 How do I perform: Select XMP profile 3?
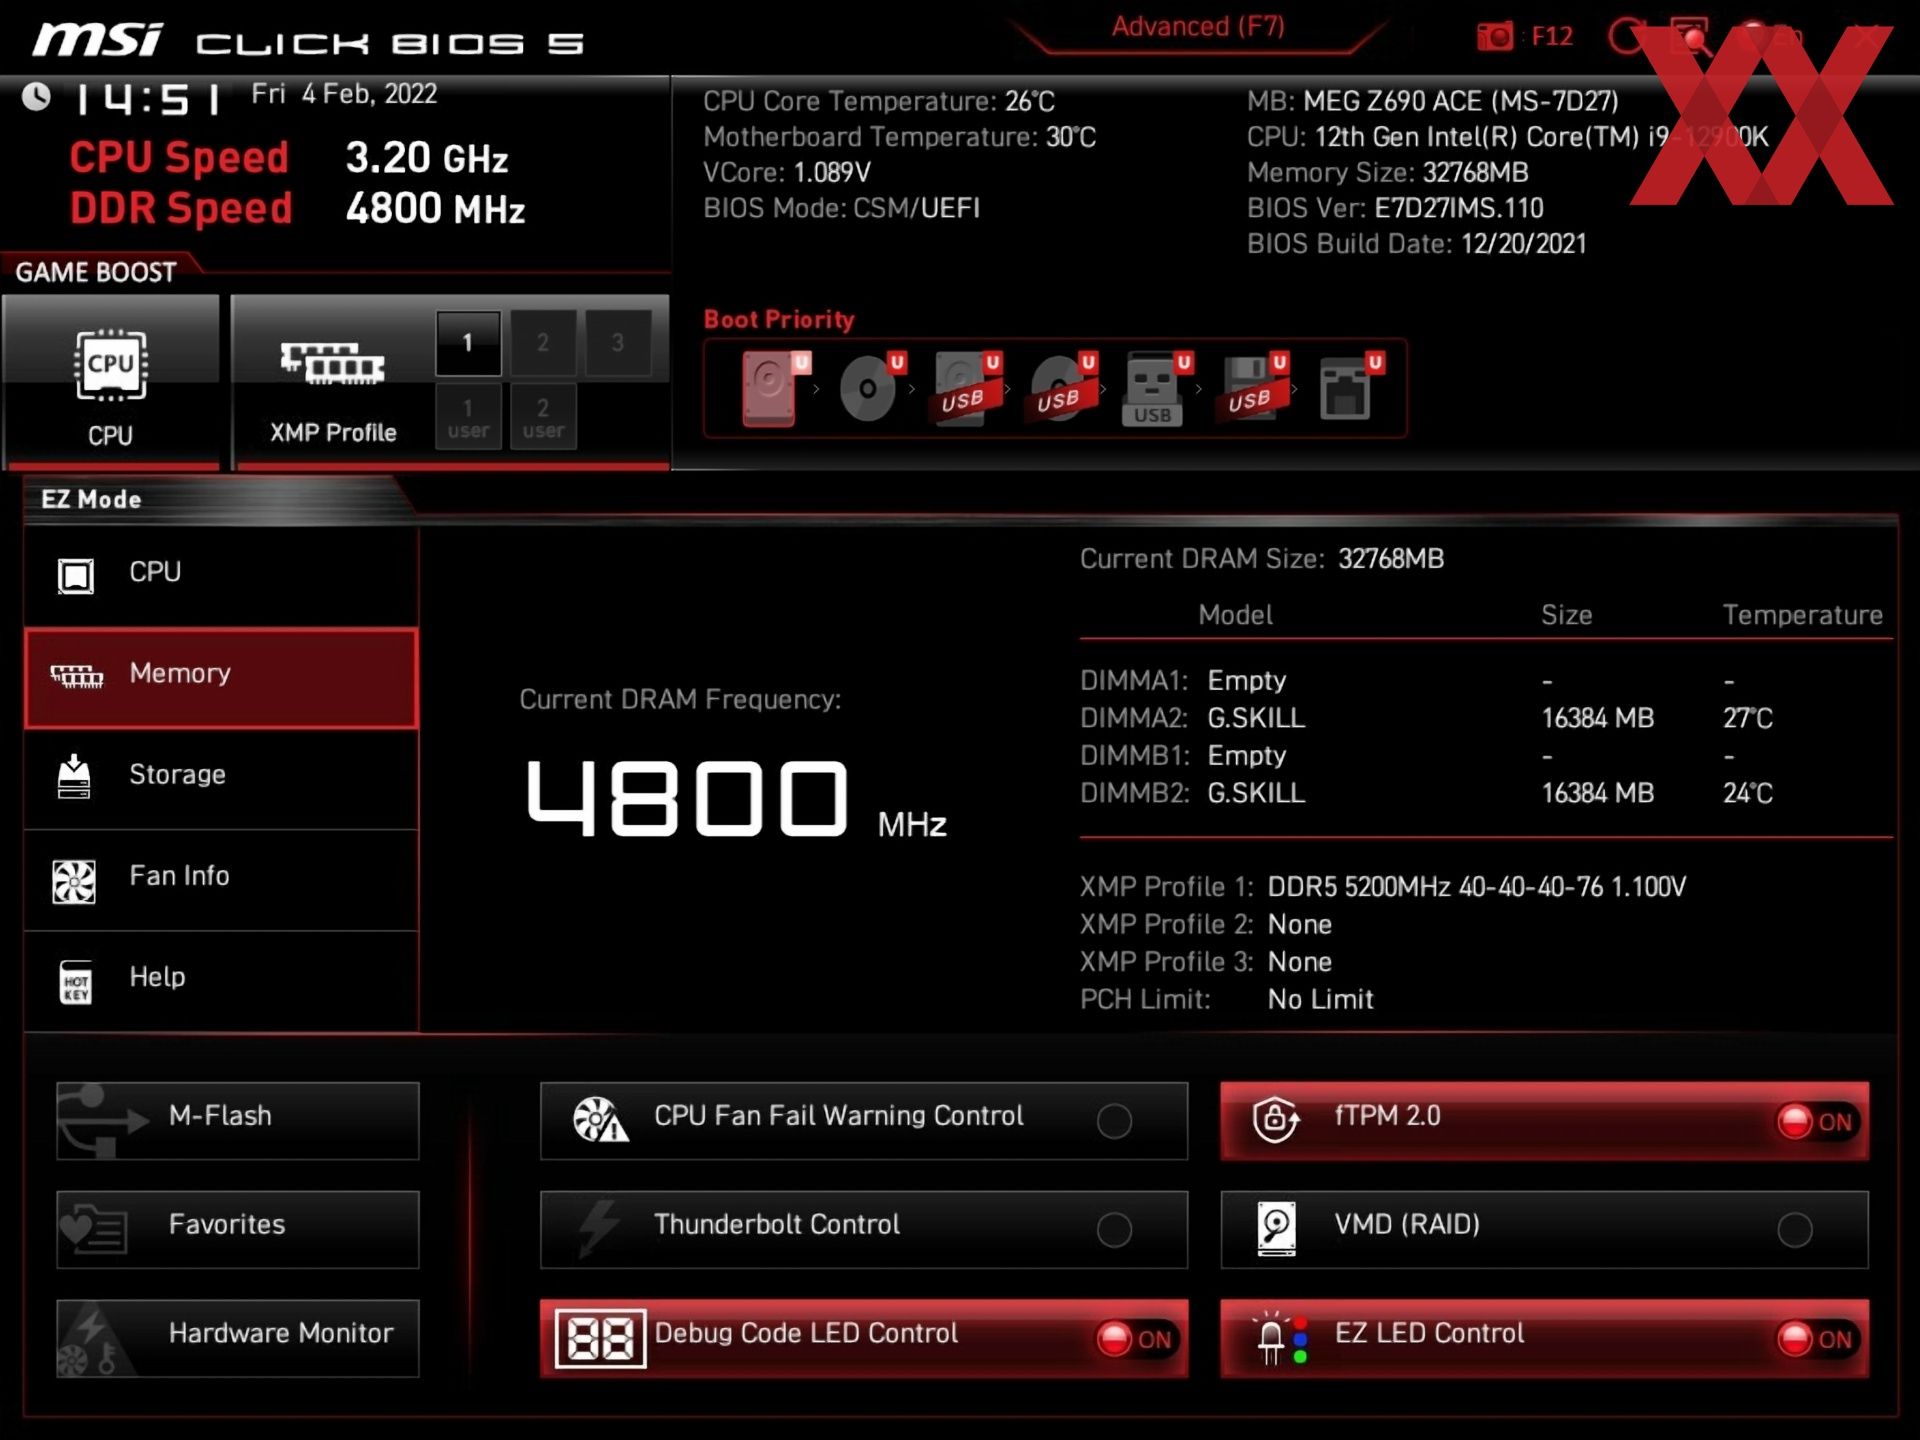618,343
